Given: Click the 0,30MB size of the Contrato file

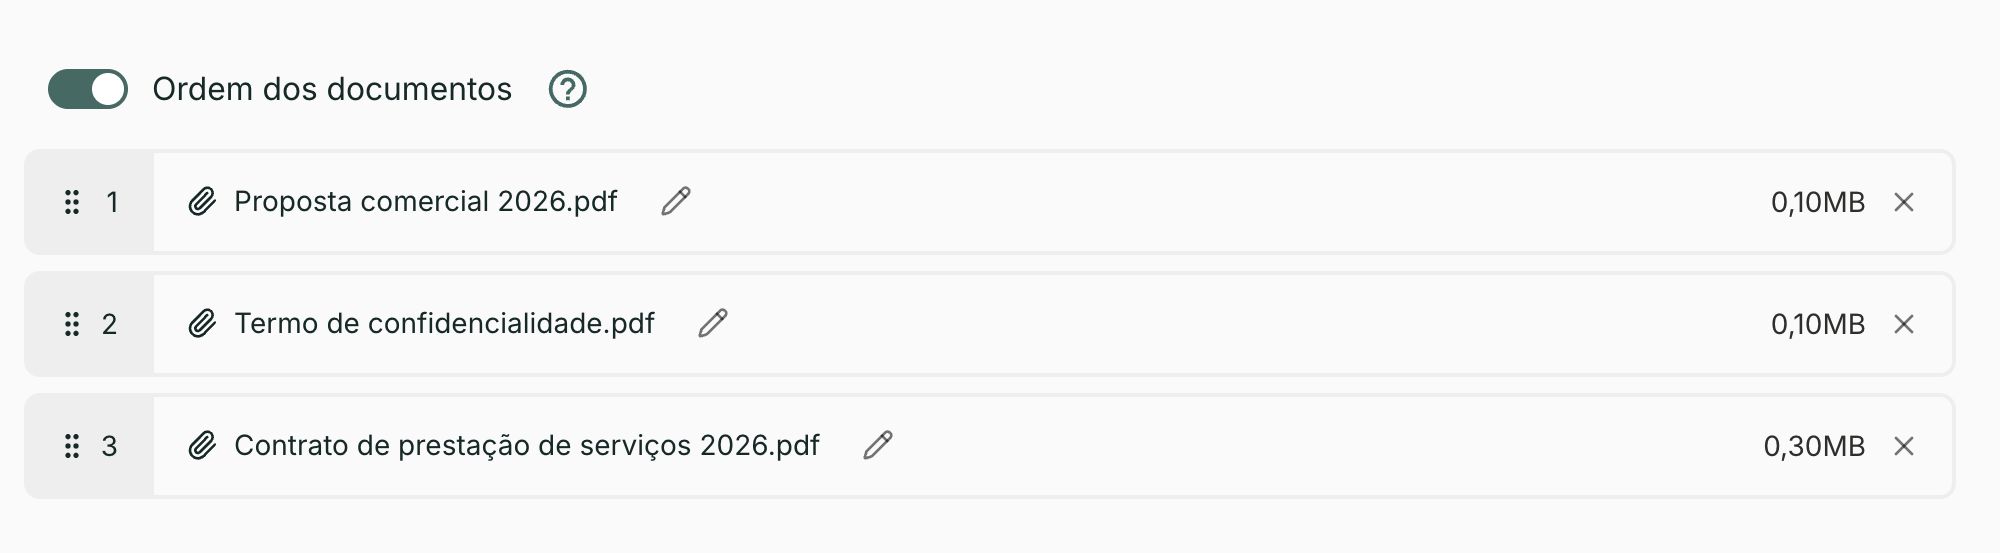Looking at the screenshot, I should click(1814, 446).
